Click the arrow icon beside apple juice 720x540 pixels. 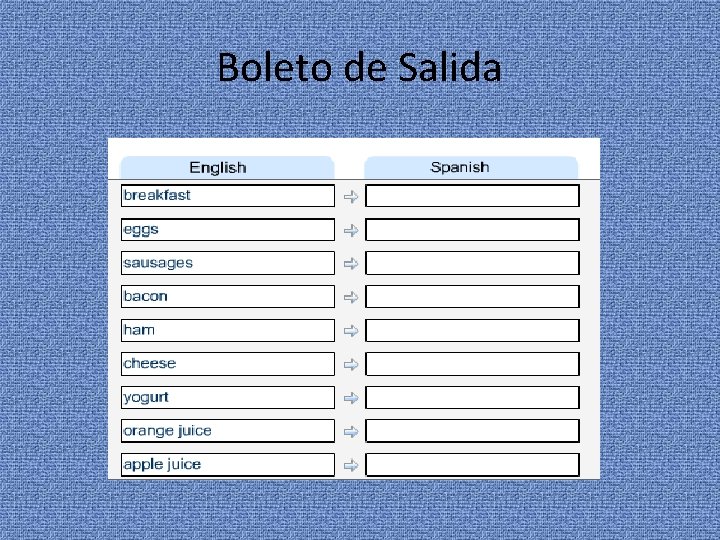pyautogui.click(x=351, y=465)
